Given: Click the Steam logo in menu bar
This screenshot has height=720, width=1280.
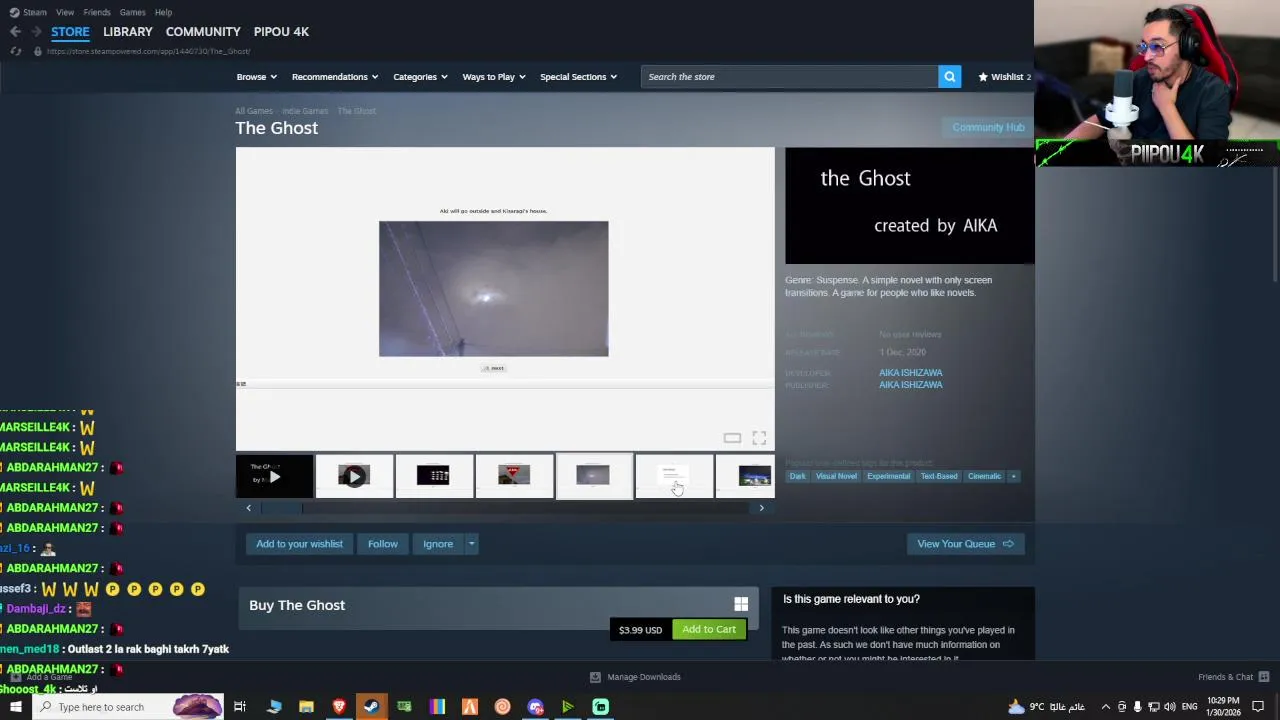Looking at the screenshot, I should pos(14,12).
